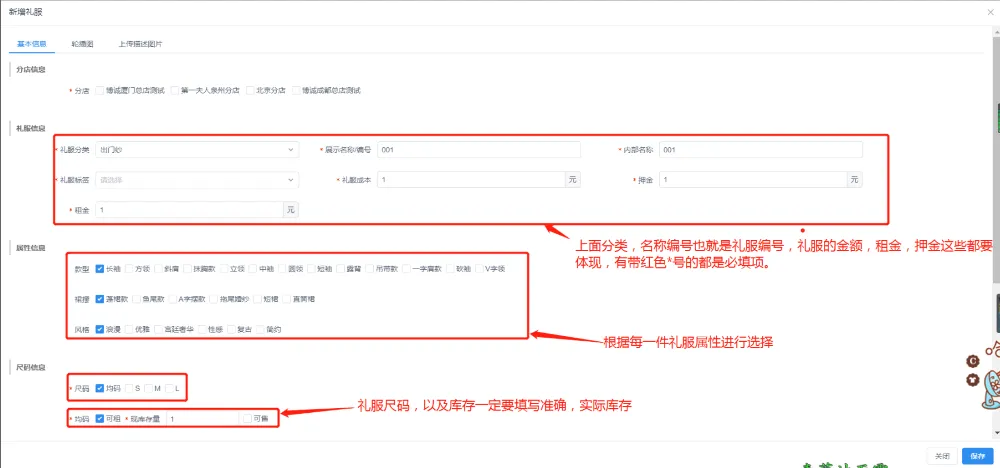Enable the 可售 checkbox
The height and width of the screenshot is (468, 1000).
246,418
